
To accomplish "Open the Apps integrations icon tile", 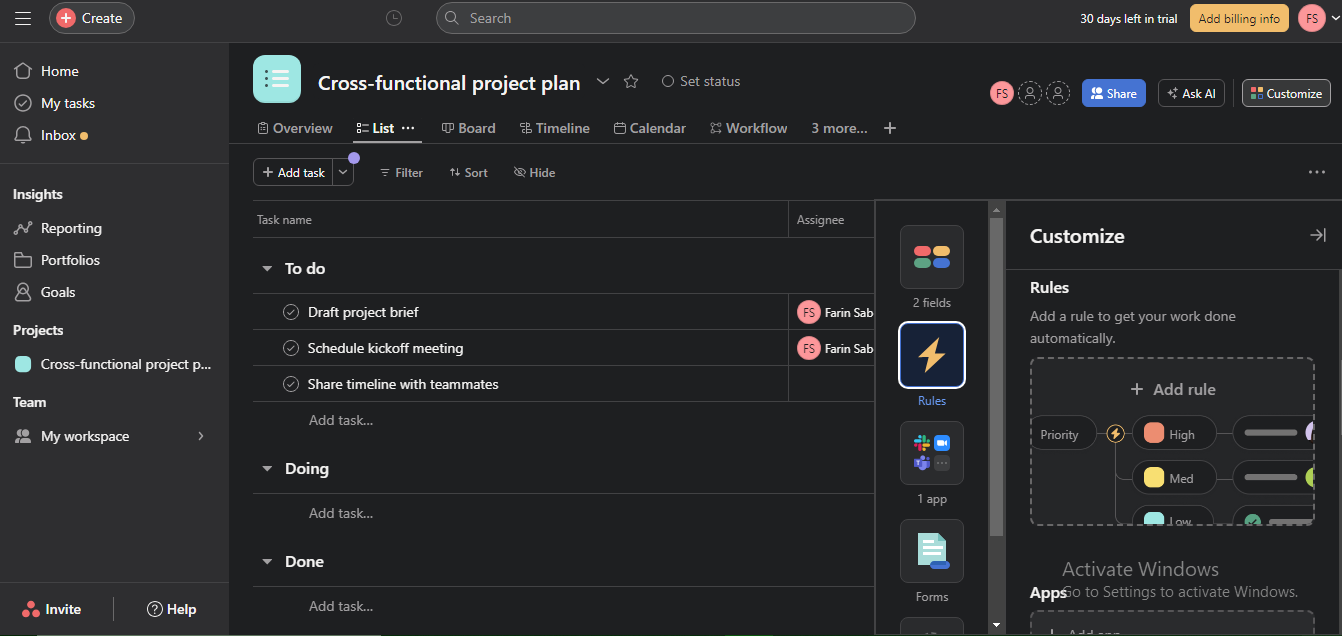I will pos(931,453).
